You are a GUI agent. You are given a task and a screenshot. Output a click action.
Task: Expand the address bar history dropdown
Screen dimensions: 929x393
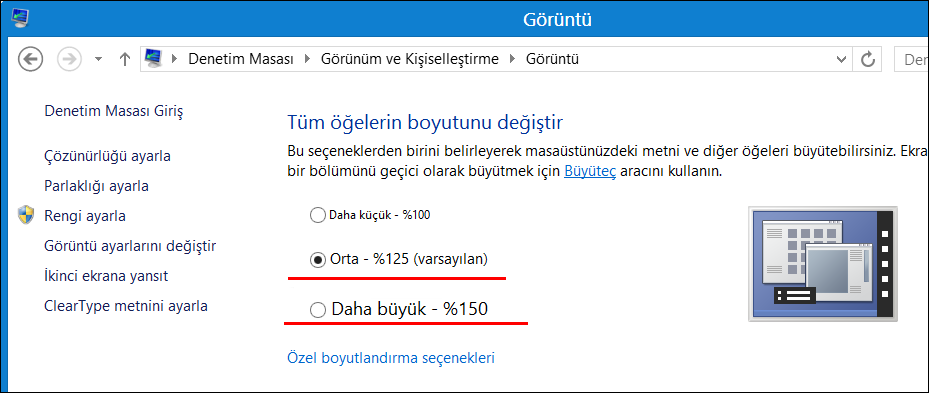pyautogui.click(x=840, y=59)
